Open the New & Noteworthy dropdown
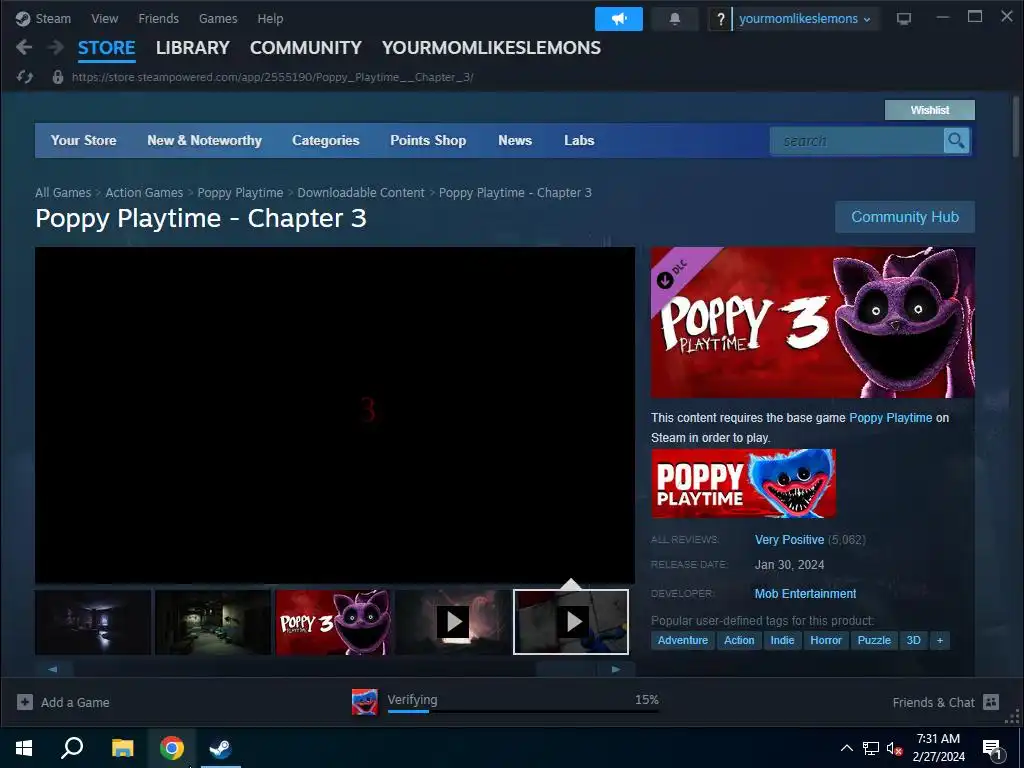This screenshot has width=1024, height=768. (204, 140)
